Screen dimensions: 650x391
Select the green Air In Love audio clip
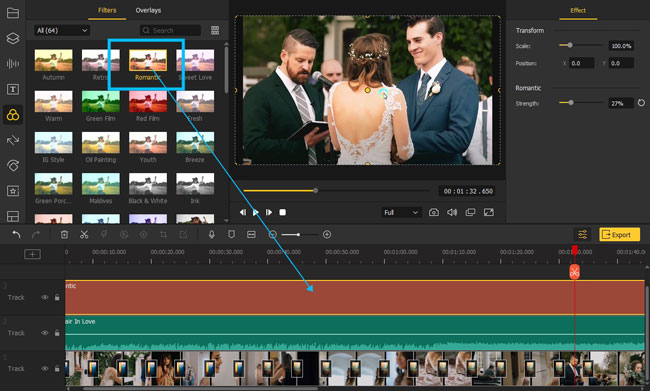click(355, 333)
